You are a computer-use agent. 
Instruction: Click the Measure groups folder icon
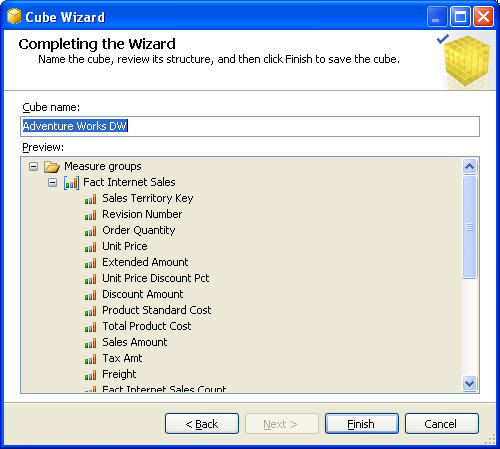(x=52, y=166)
